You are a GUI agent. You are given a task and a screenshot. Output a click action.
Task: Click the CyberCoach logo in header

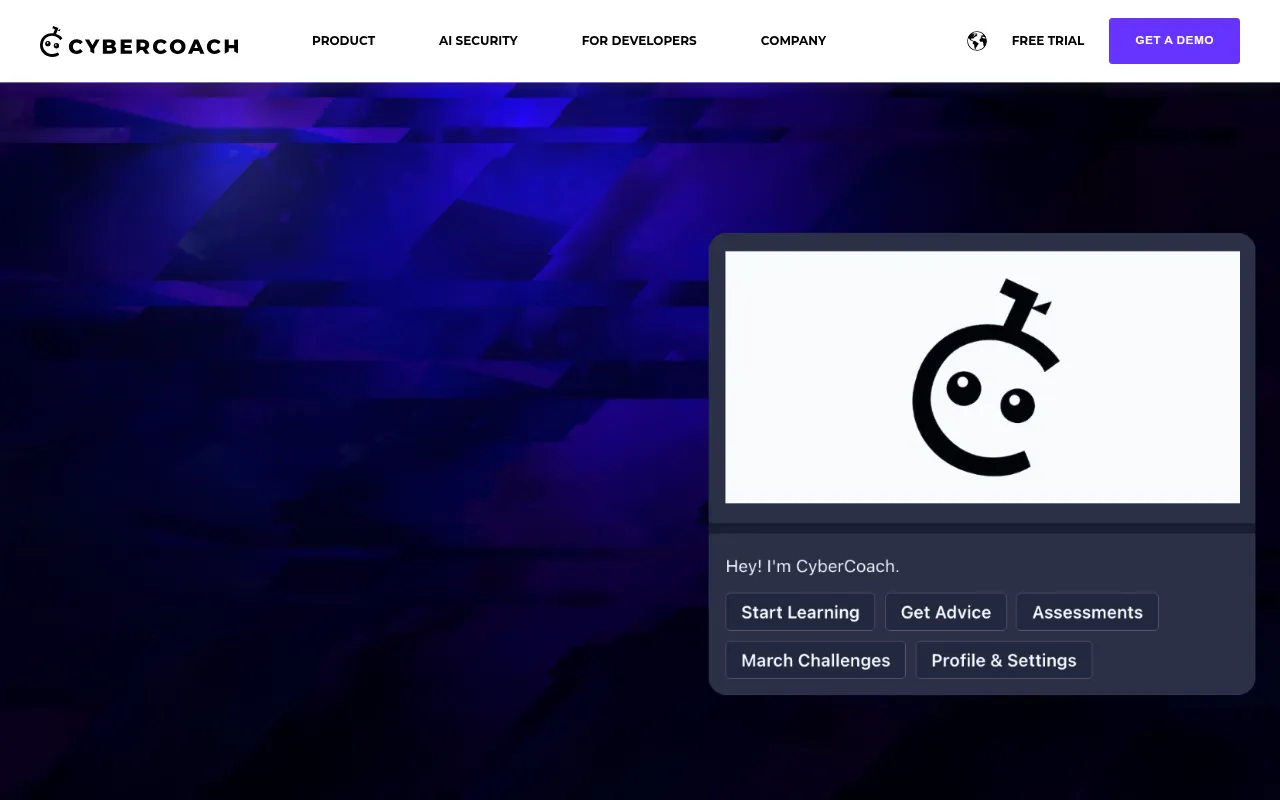(139, 42)
